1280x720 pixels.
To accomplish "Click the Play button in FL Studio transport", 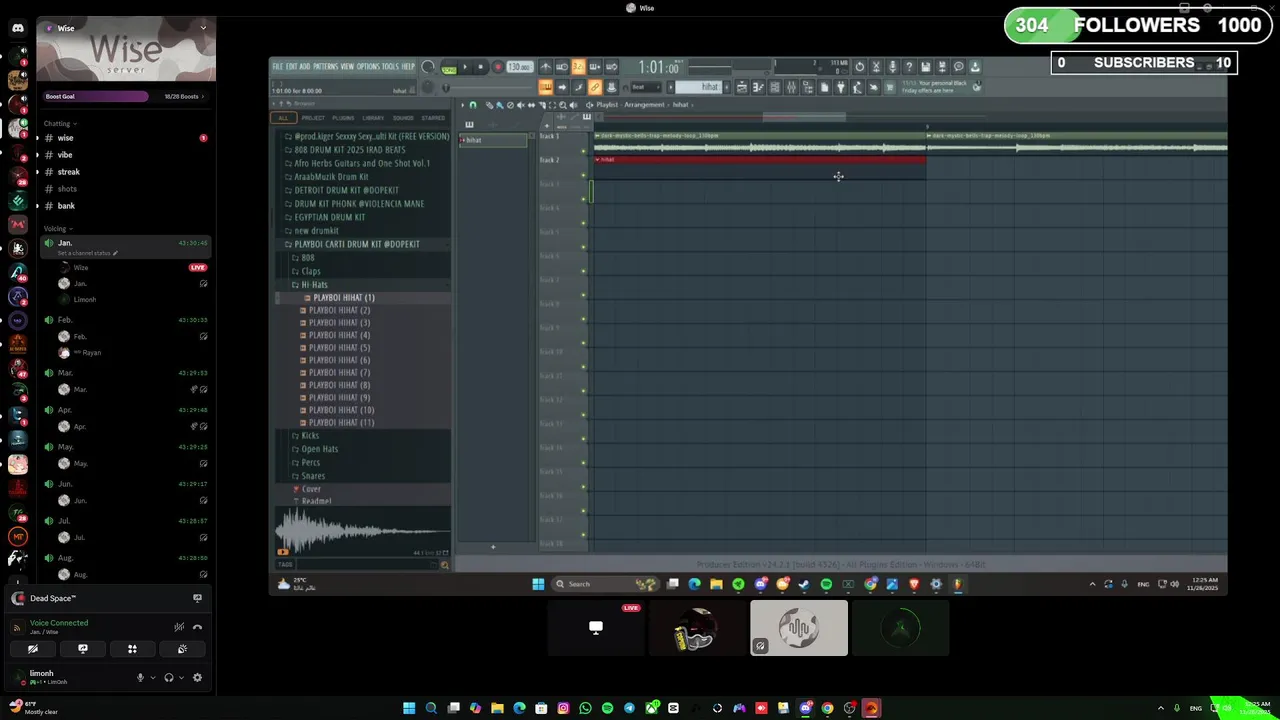I will [465, 67].
